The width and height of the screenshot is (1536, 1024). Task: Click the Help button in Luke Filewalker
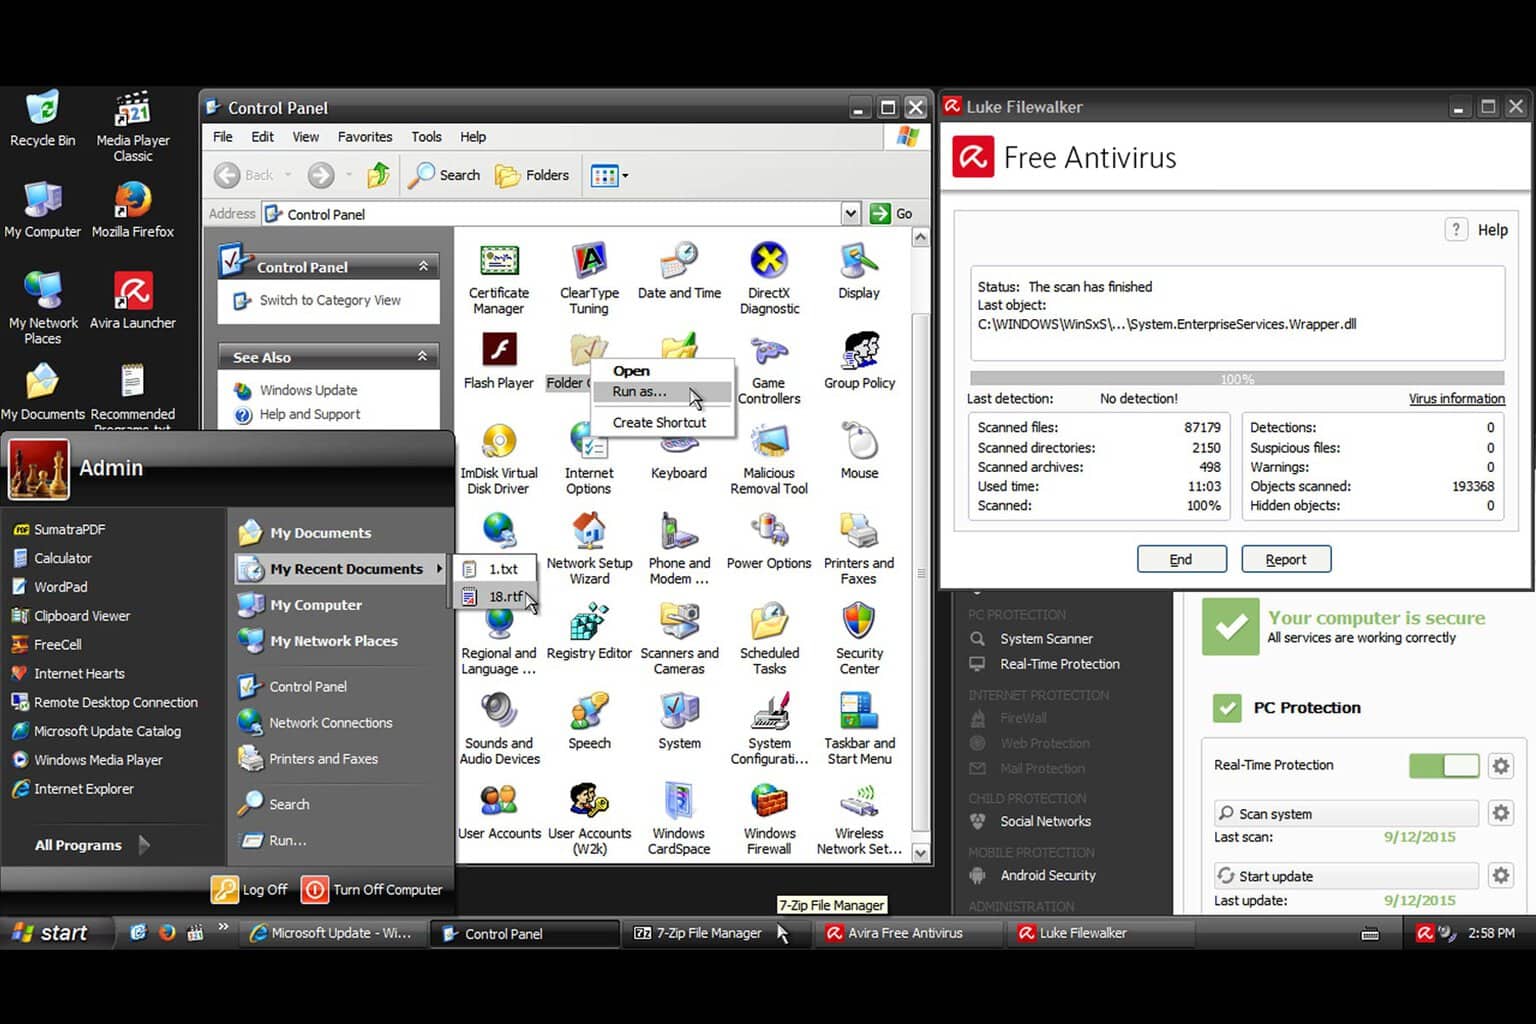click(x=1477, y=230)
